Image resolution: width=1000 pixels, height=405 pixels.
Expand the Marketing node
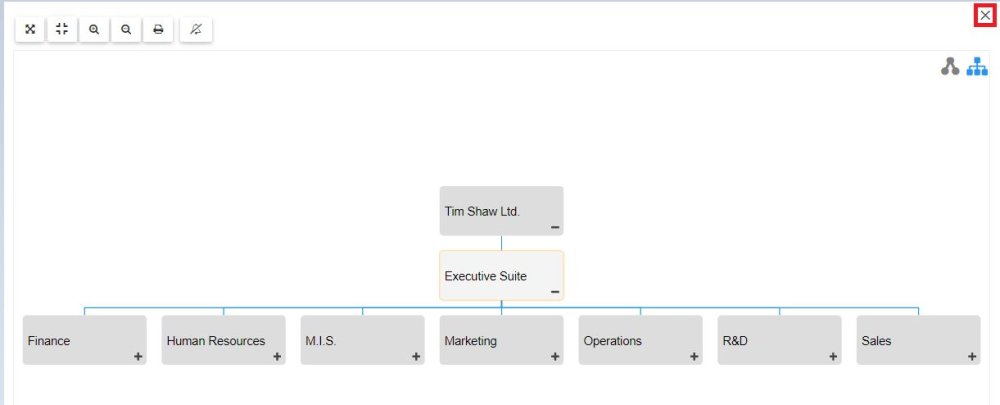555,357
